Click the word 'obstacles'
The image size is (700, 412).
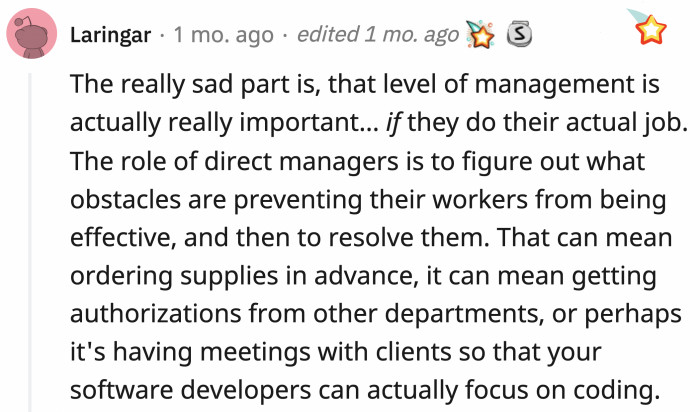click(125, 200)
